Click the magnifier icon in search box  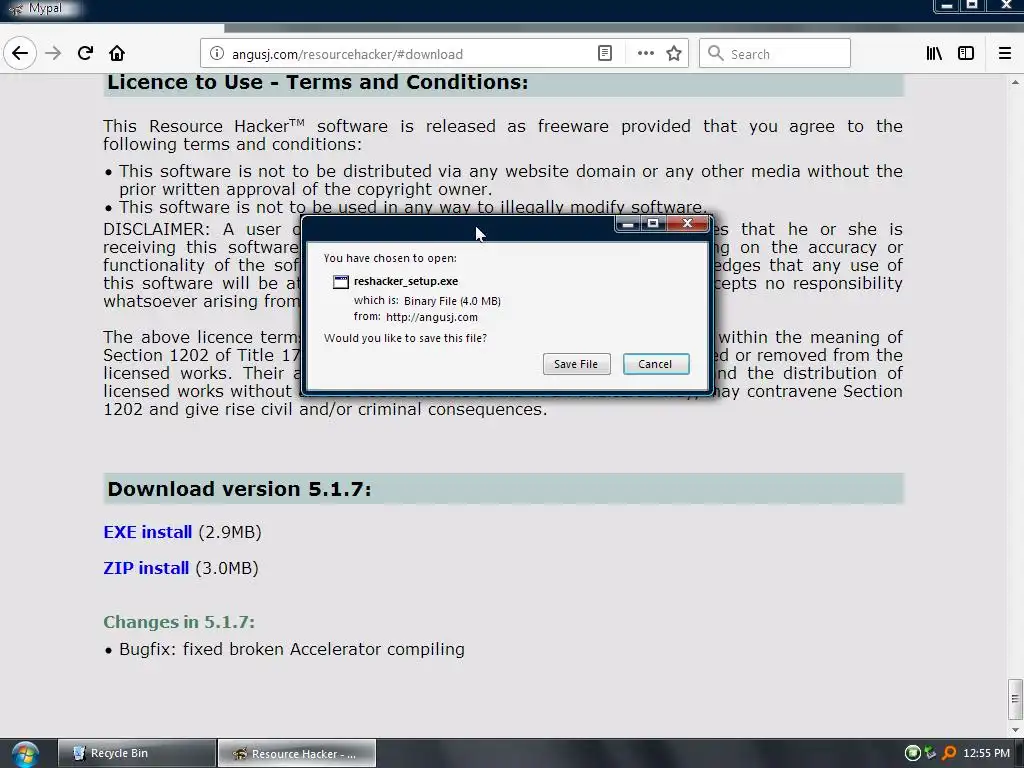(716, 54)
